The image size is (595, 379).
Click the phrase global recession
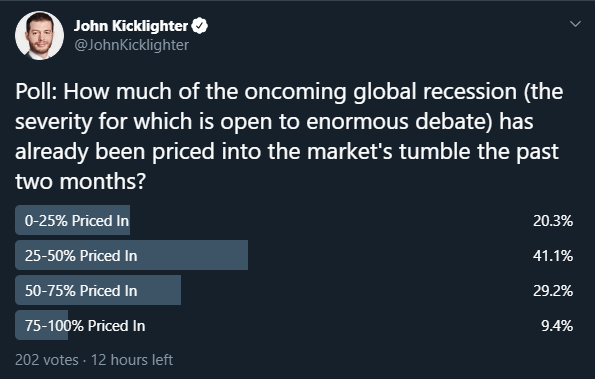[435, 93]
